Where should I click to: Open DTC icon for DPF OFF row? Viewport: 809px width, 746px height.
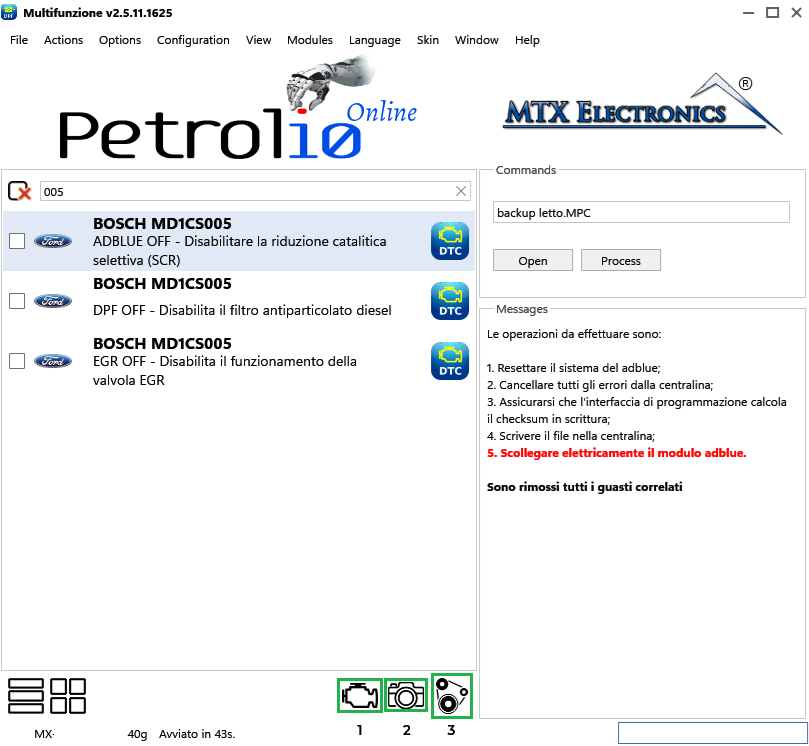(450, 301)
